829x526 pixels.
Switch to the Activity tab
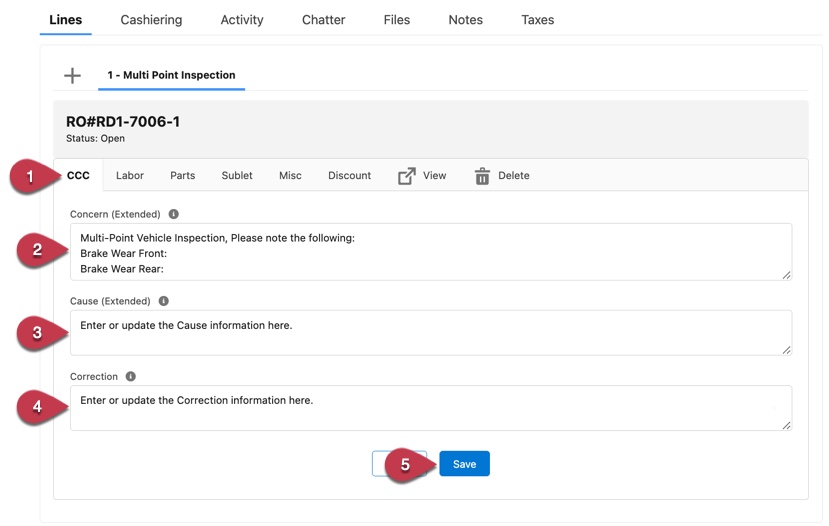(242, 20)
